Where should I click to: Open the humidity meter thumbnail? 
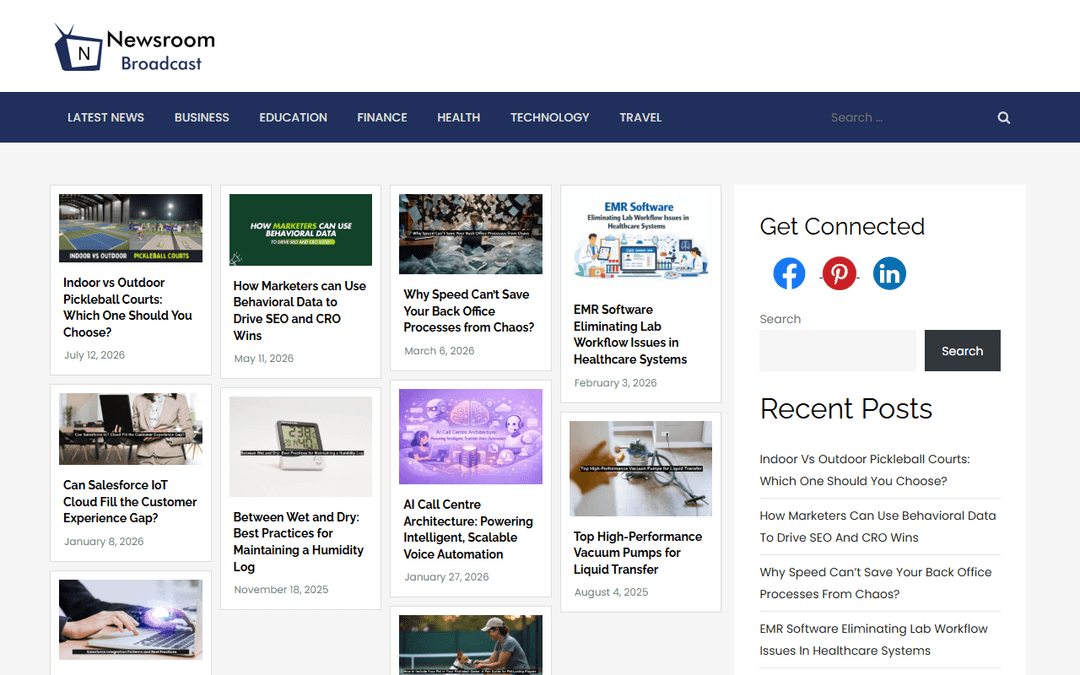click(300, 446)
